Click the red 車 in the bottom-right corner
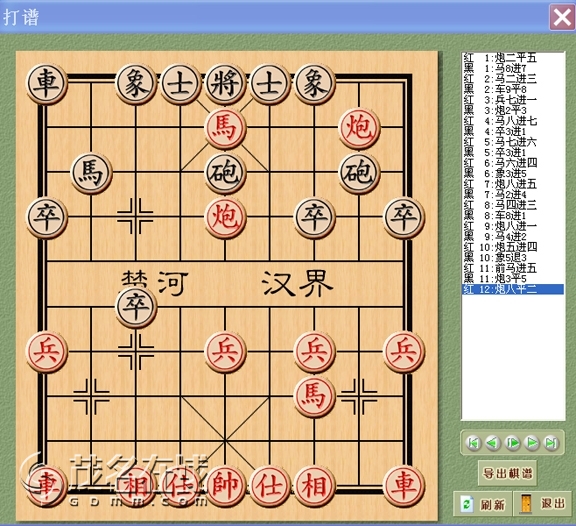576x526 pixels. point(404,486)
